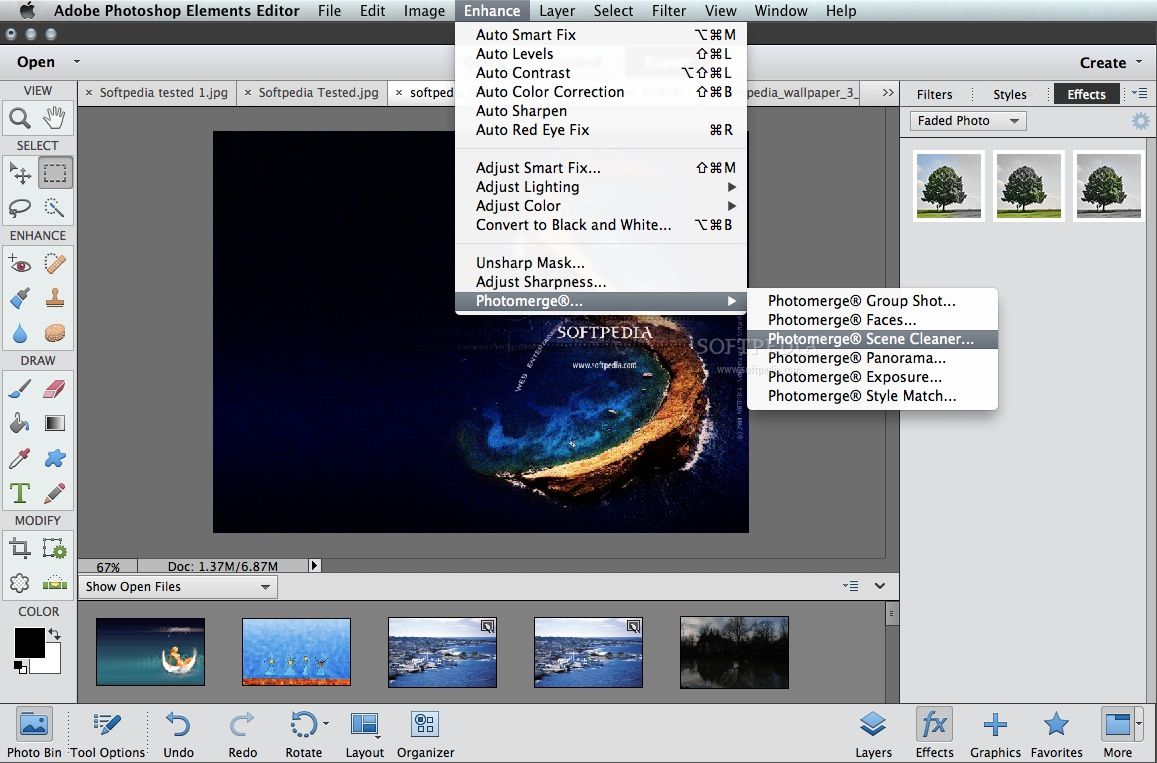Select the Zoom tool
1157x763 pixels.
tap(20, 117)
